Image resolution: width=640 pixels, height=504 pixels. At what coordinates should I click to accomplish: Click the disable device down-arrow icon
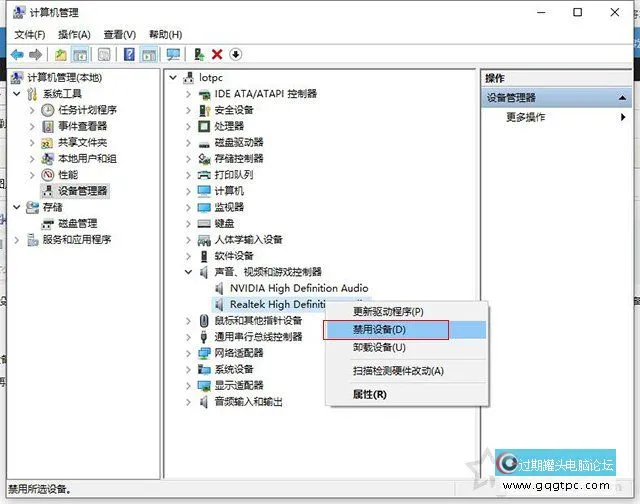coord(236,54)
